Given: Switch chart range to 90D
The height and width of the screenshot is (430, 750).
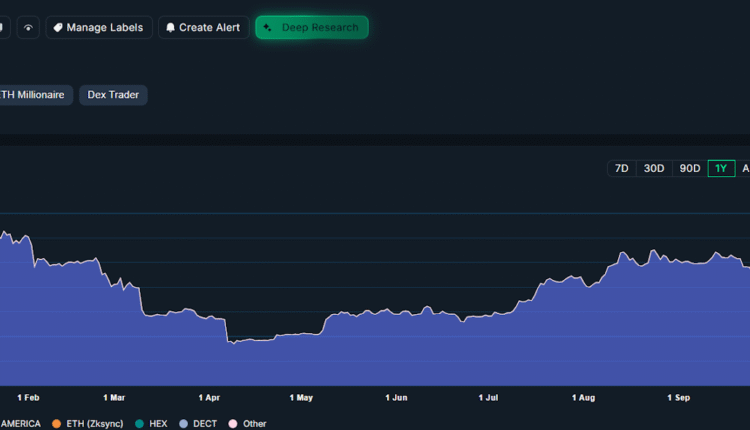Looking at the screenshot, I should point(689,168).
